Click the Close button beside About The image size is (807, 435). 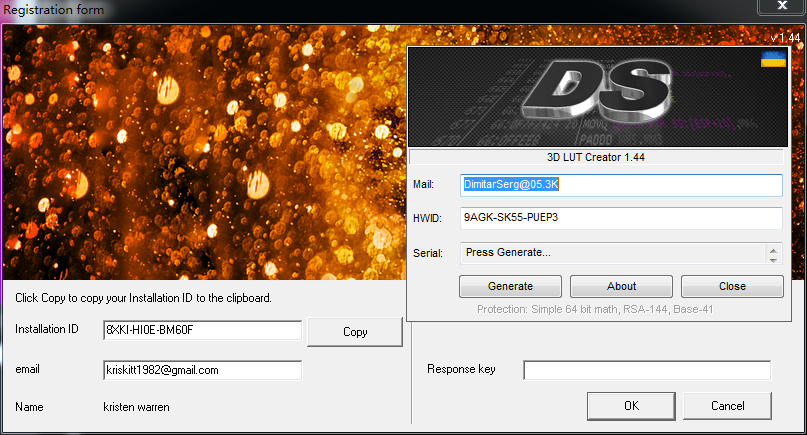[x=732, y=286]
